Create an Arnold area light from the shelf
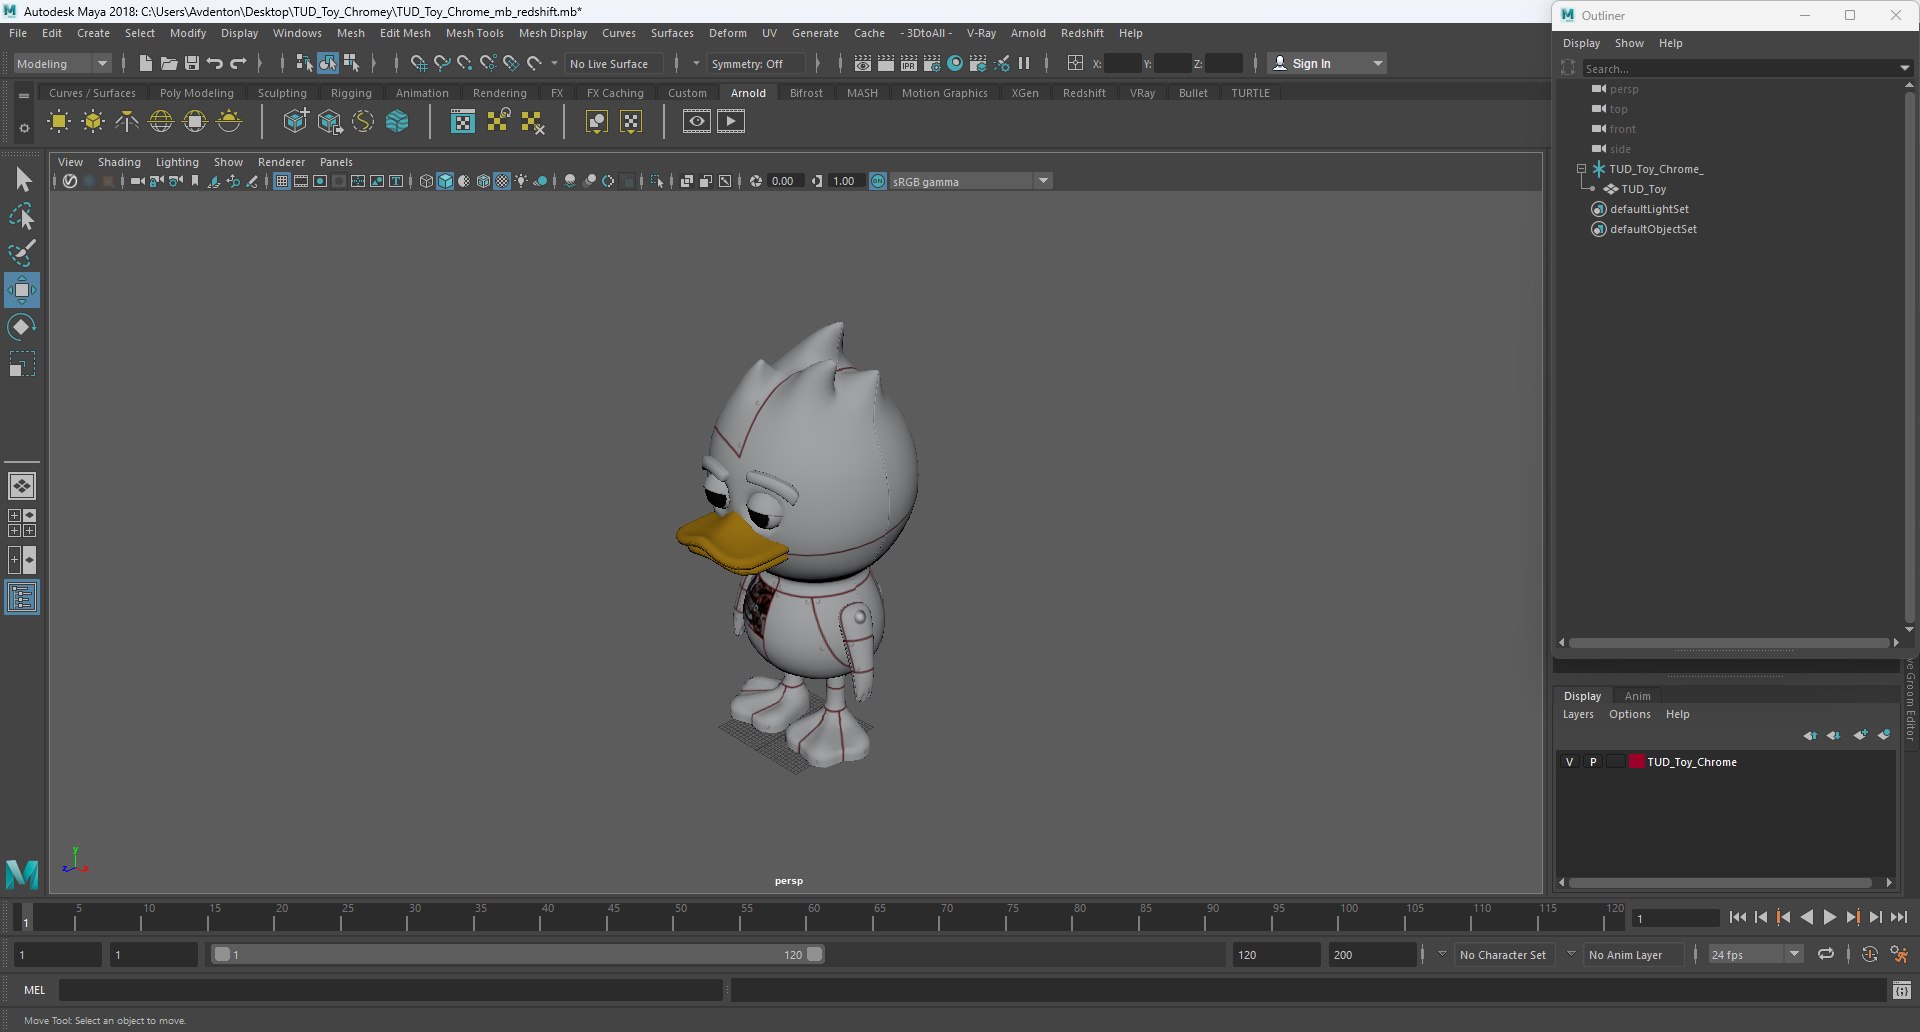1920x1032 pixels. [x=59, y=122]
